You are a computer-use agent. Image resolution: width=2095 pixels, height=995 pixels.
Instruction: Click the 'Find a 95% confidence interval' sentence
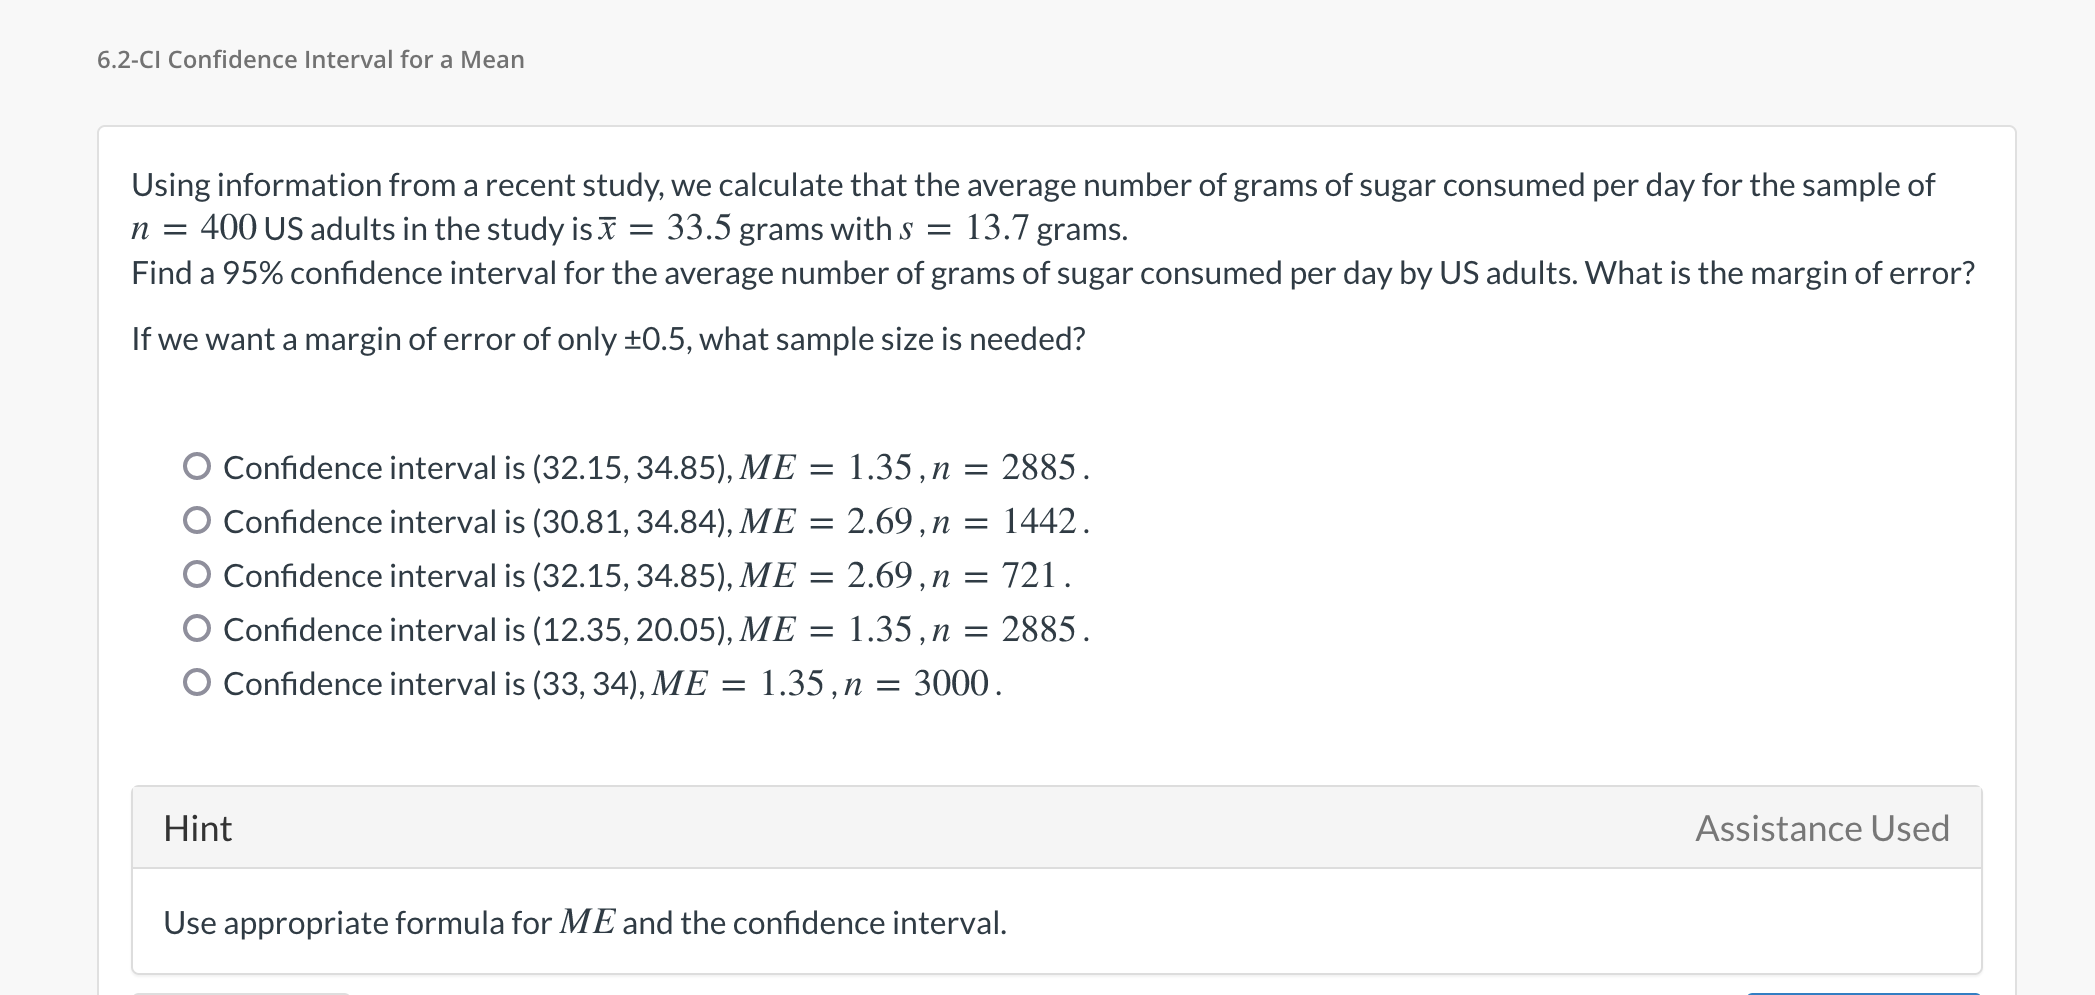(x=1053, y=273)
